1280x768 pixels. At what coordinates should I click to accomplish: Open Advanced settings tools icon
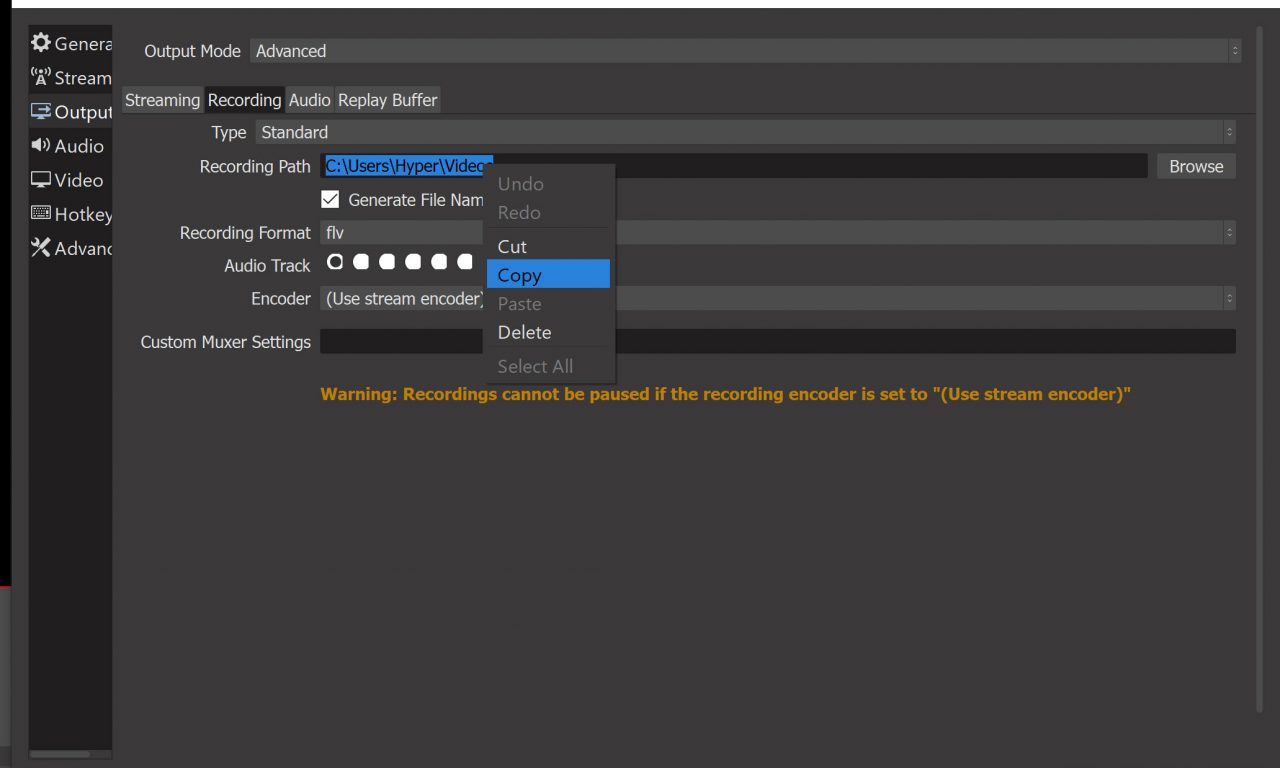point(41,248)
